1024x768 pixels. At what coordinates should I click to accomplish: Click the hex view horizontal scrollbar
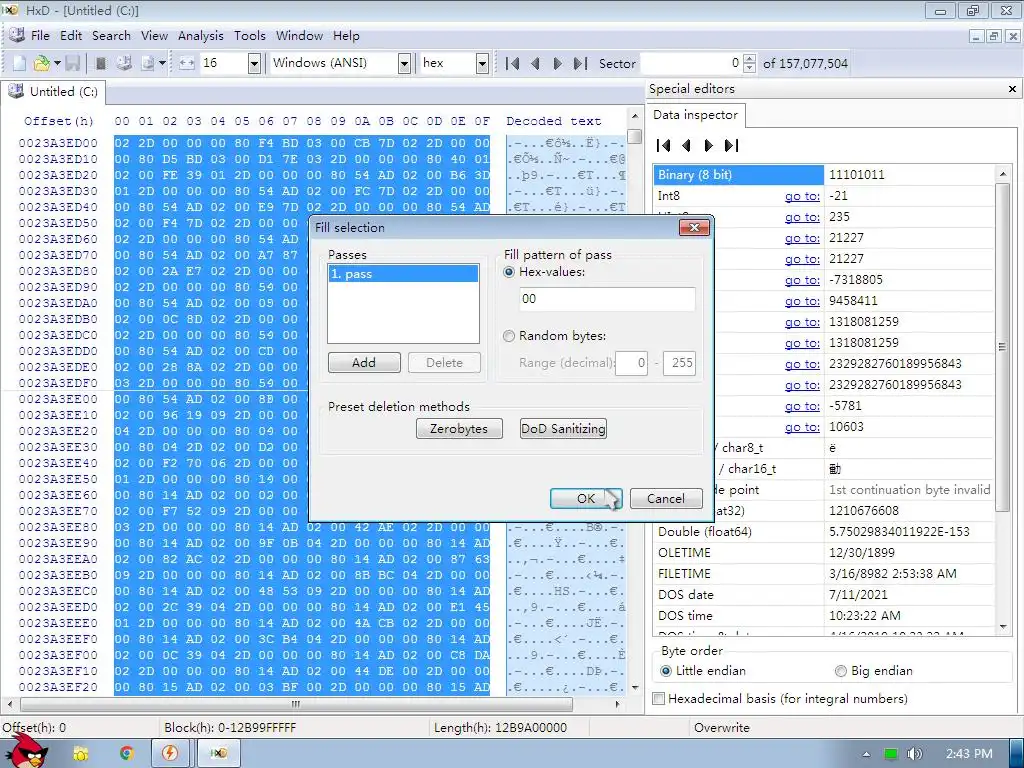(296, 704)
